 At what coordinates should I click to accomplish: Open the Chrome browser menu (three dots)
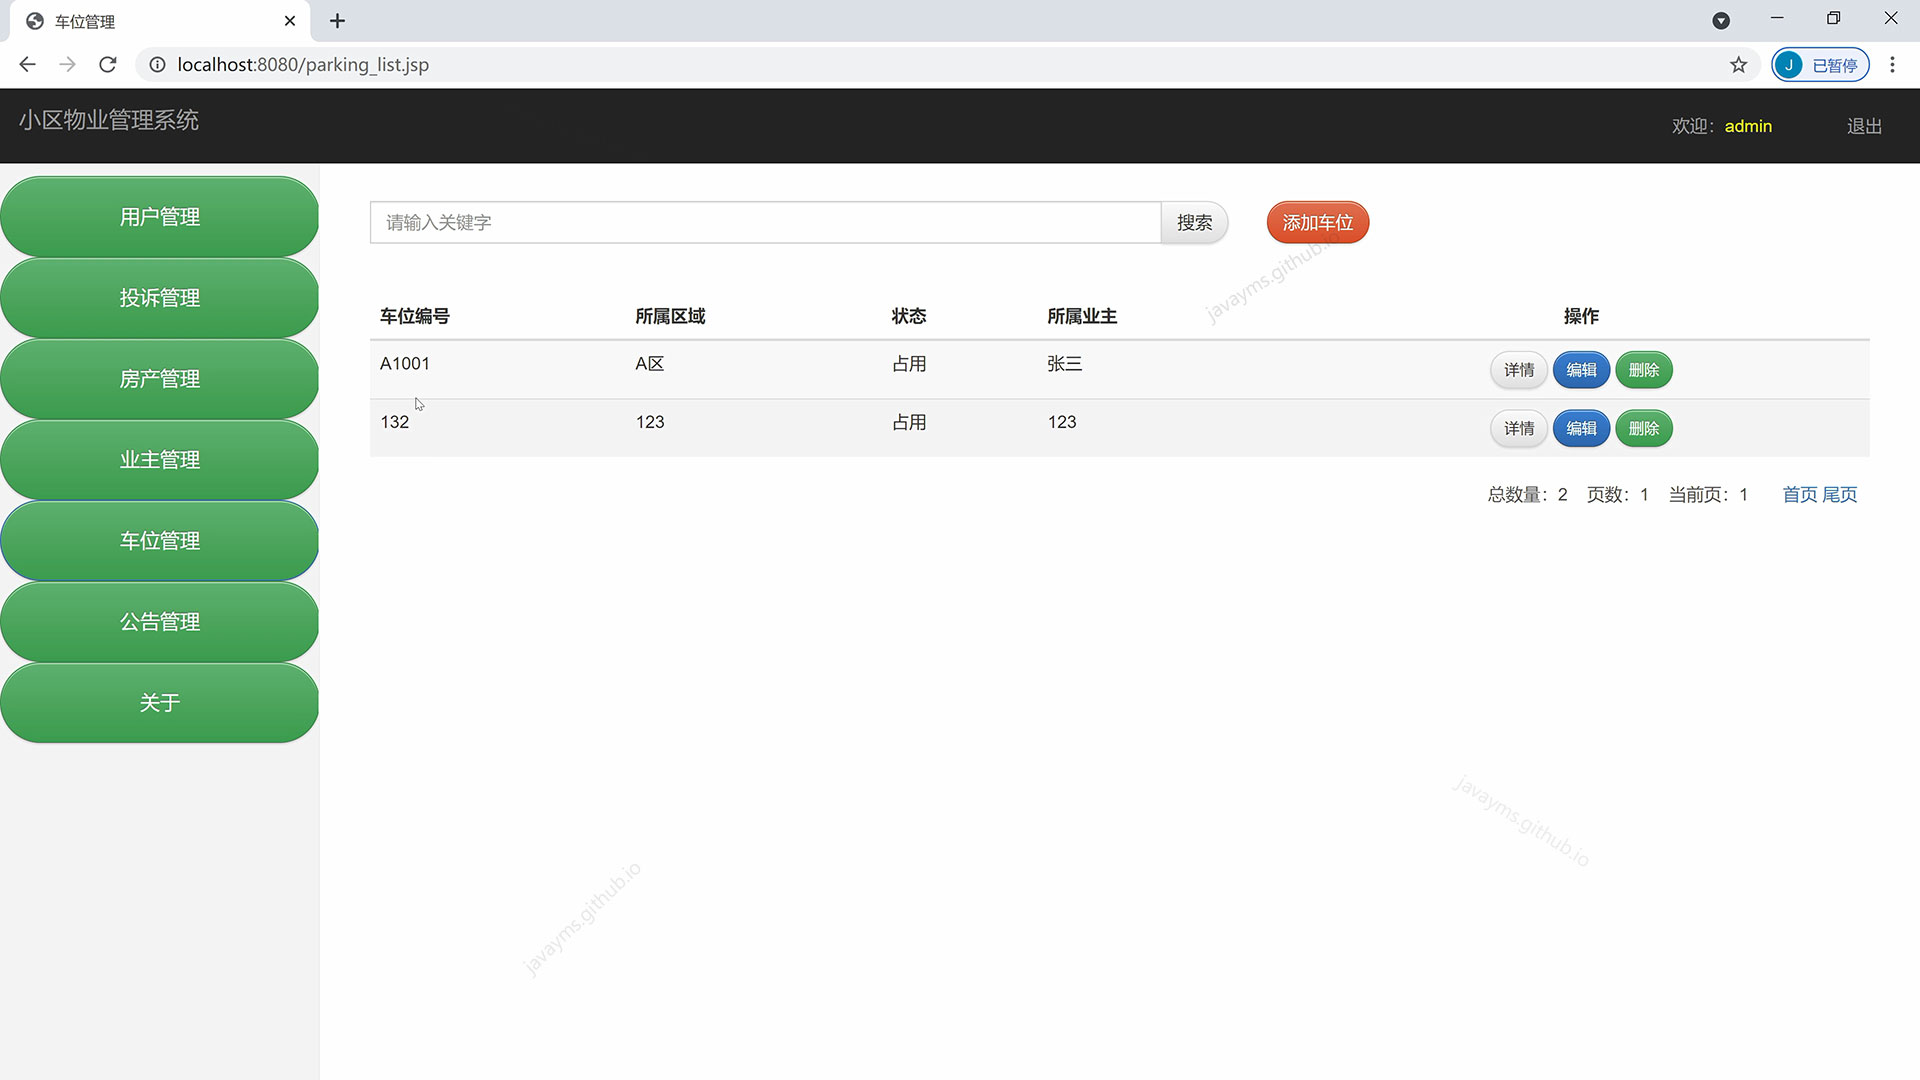pos(1892,64)
